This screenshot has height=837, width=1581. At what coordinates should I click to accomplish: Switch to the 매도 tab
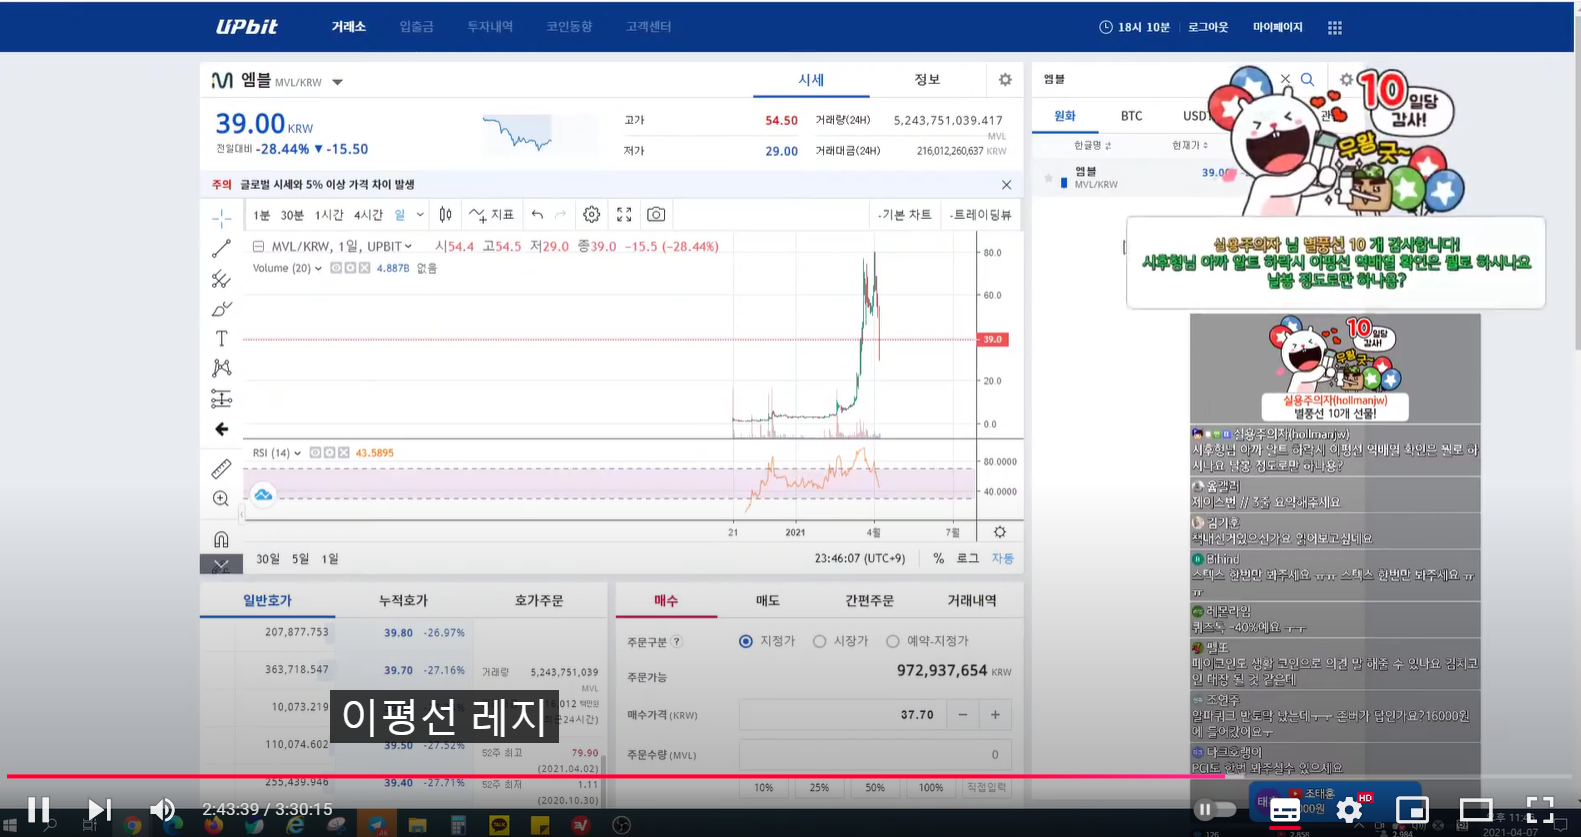(767, 600)
